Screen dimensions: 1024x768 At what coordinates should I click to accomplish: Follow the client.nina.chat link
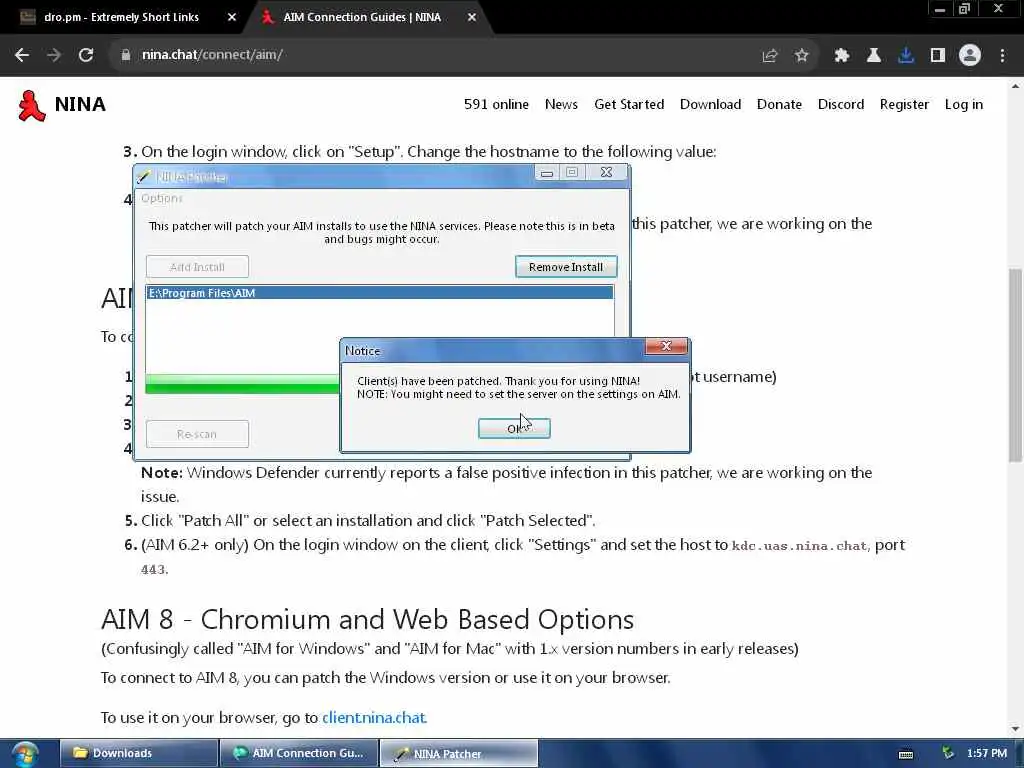[374, 718]
